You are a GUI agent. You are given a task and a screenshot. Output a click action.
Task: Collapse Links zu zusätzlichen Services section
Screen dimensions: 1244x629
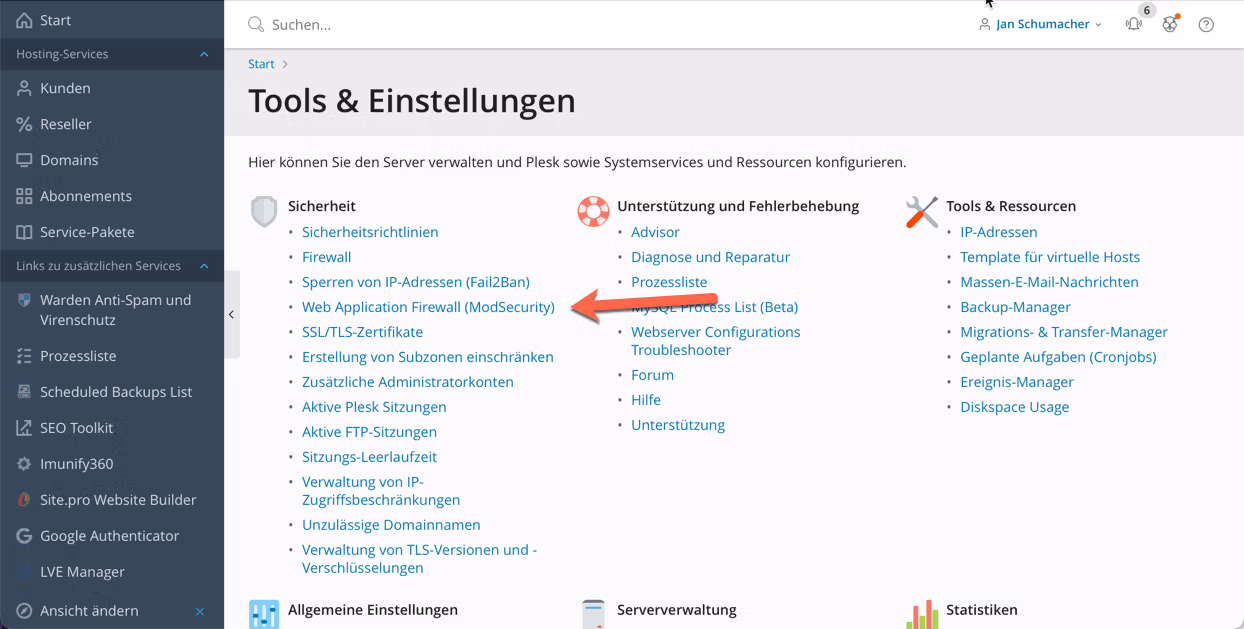pyautogui.click(x=204, y=266)
